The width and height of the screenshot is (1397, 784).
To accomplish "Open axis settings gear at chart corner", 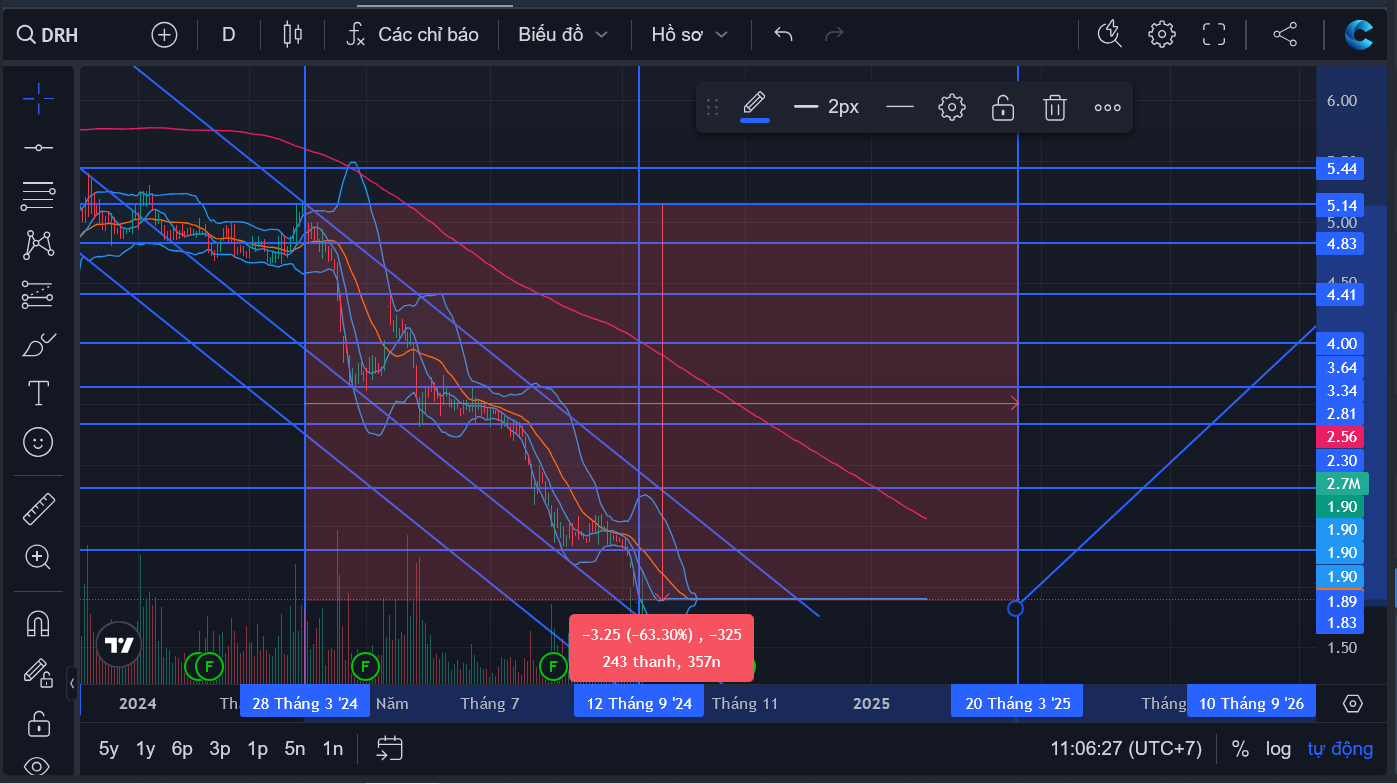I will click(x=1353, y=703).
